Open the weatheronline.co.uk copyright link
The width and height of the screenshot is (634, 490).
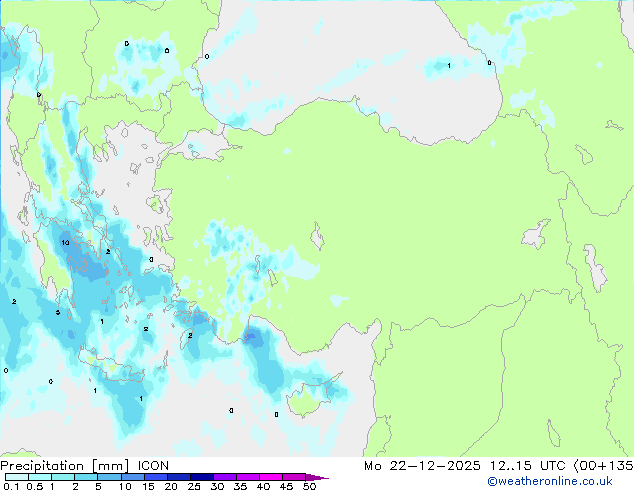550,481
